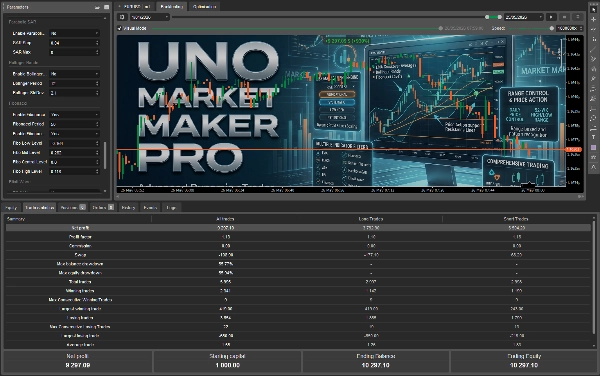The width and height of the screenshot is (600, 376).
Task: Select the cursor pointer tool in right toolbar
Action: [x=593, y=10]
